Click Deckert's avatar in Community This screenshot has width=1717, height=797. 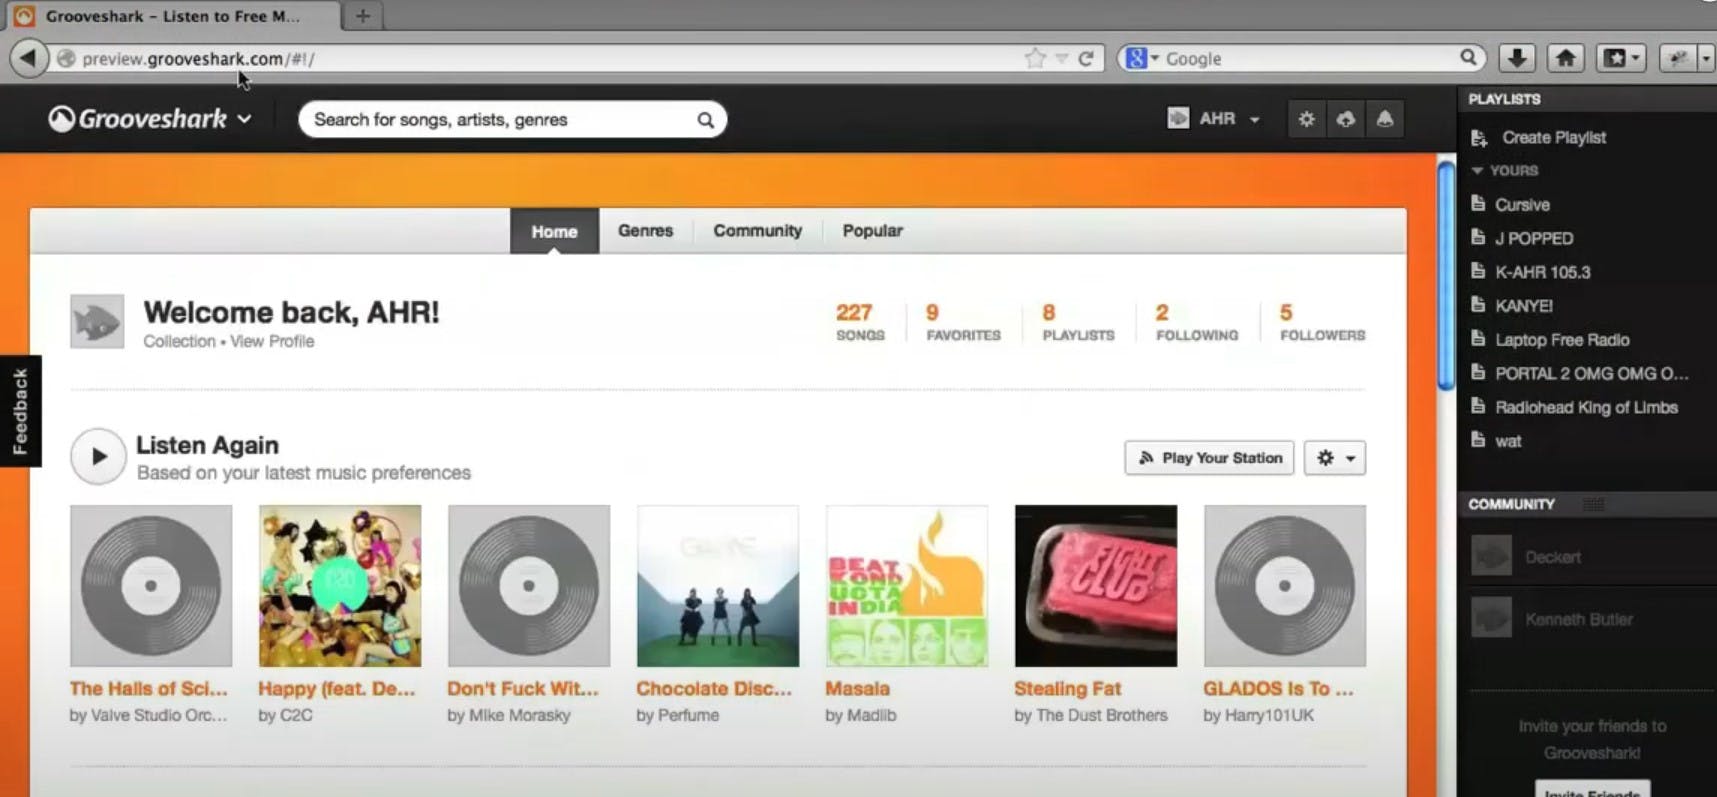pos(1491,556)
